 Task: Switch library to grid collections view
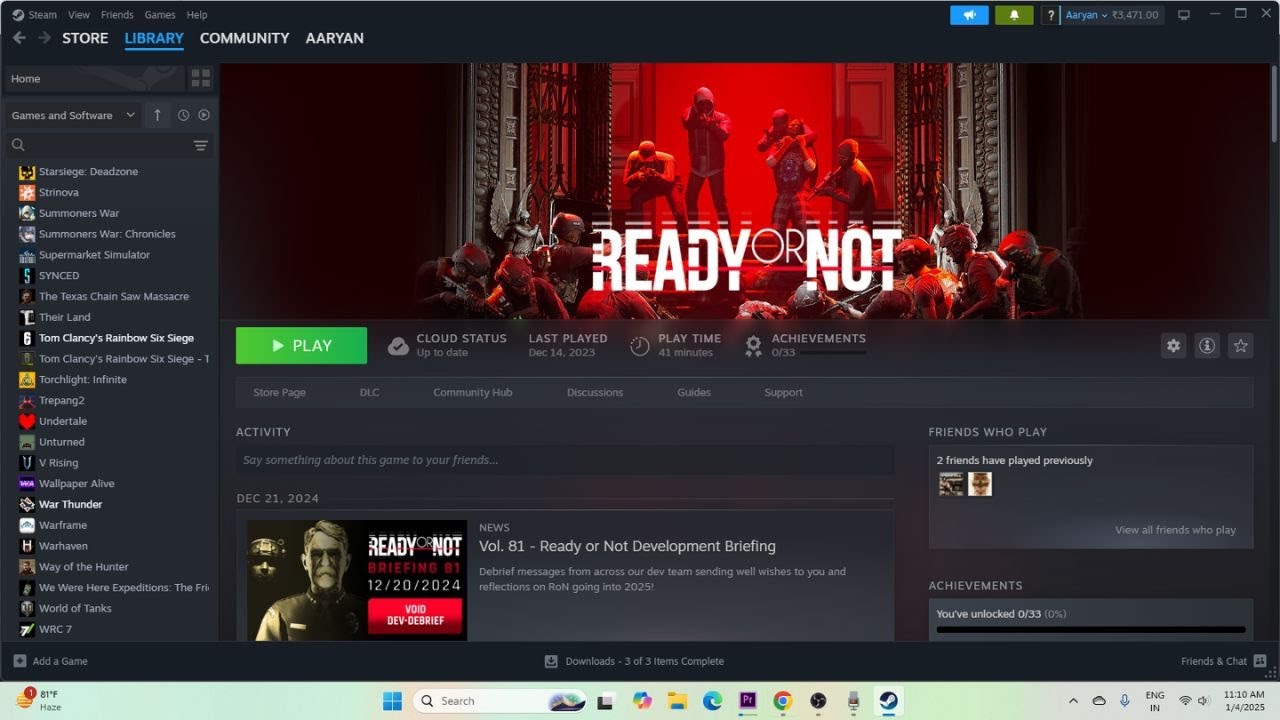[x=201, y=78]
